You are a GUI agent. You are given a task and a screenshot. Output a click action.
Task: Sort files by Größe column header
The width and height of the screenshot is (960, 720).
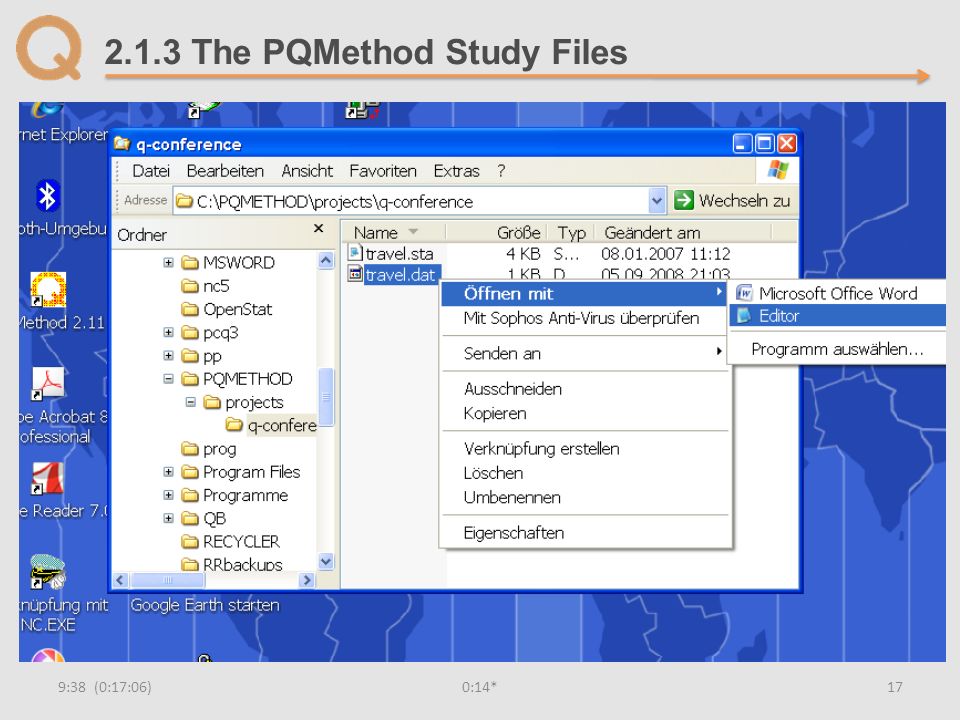[497, 233]
